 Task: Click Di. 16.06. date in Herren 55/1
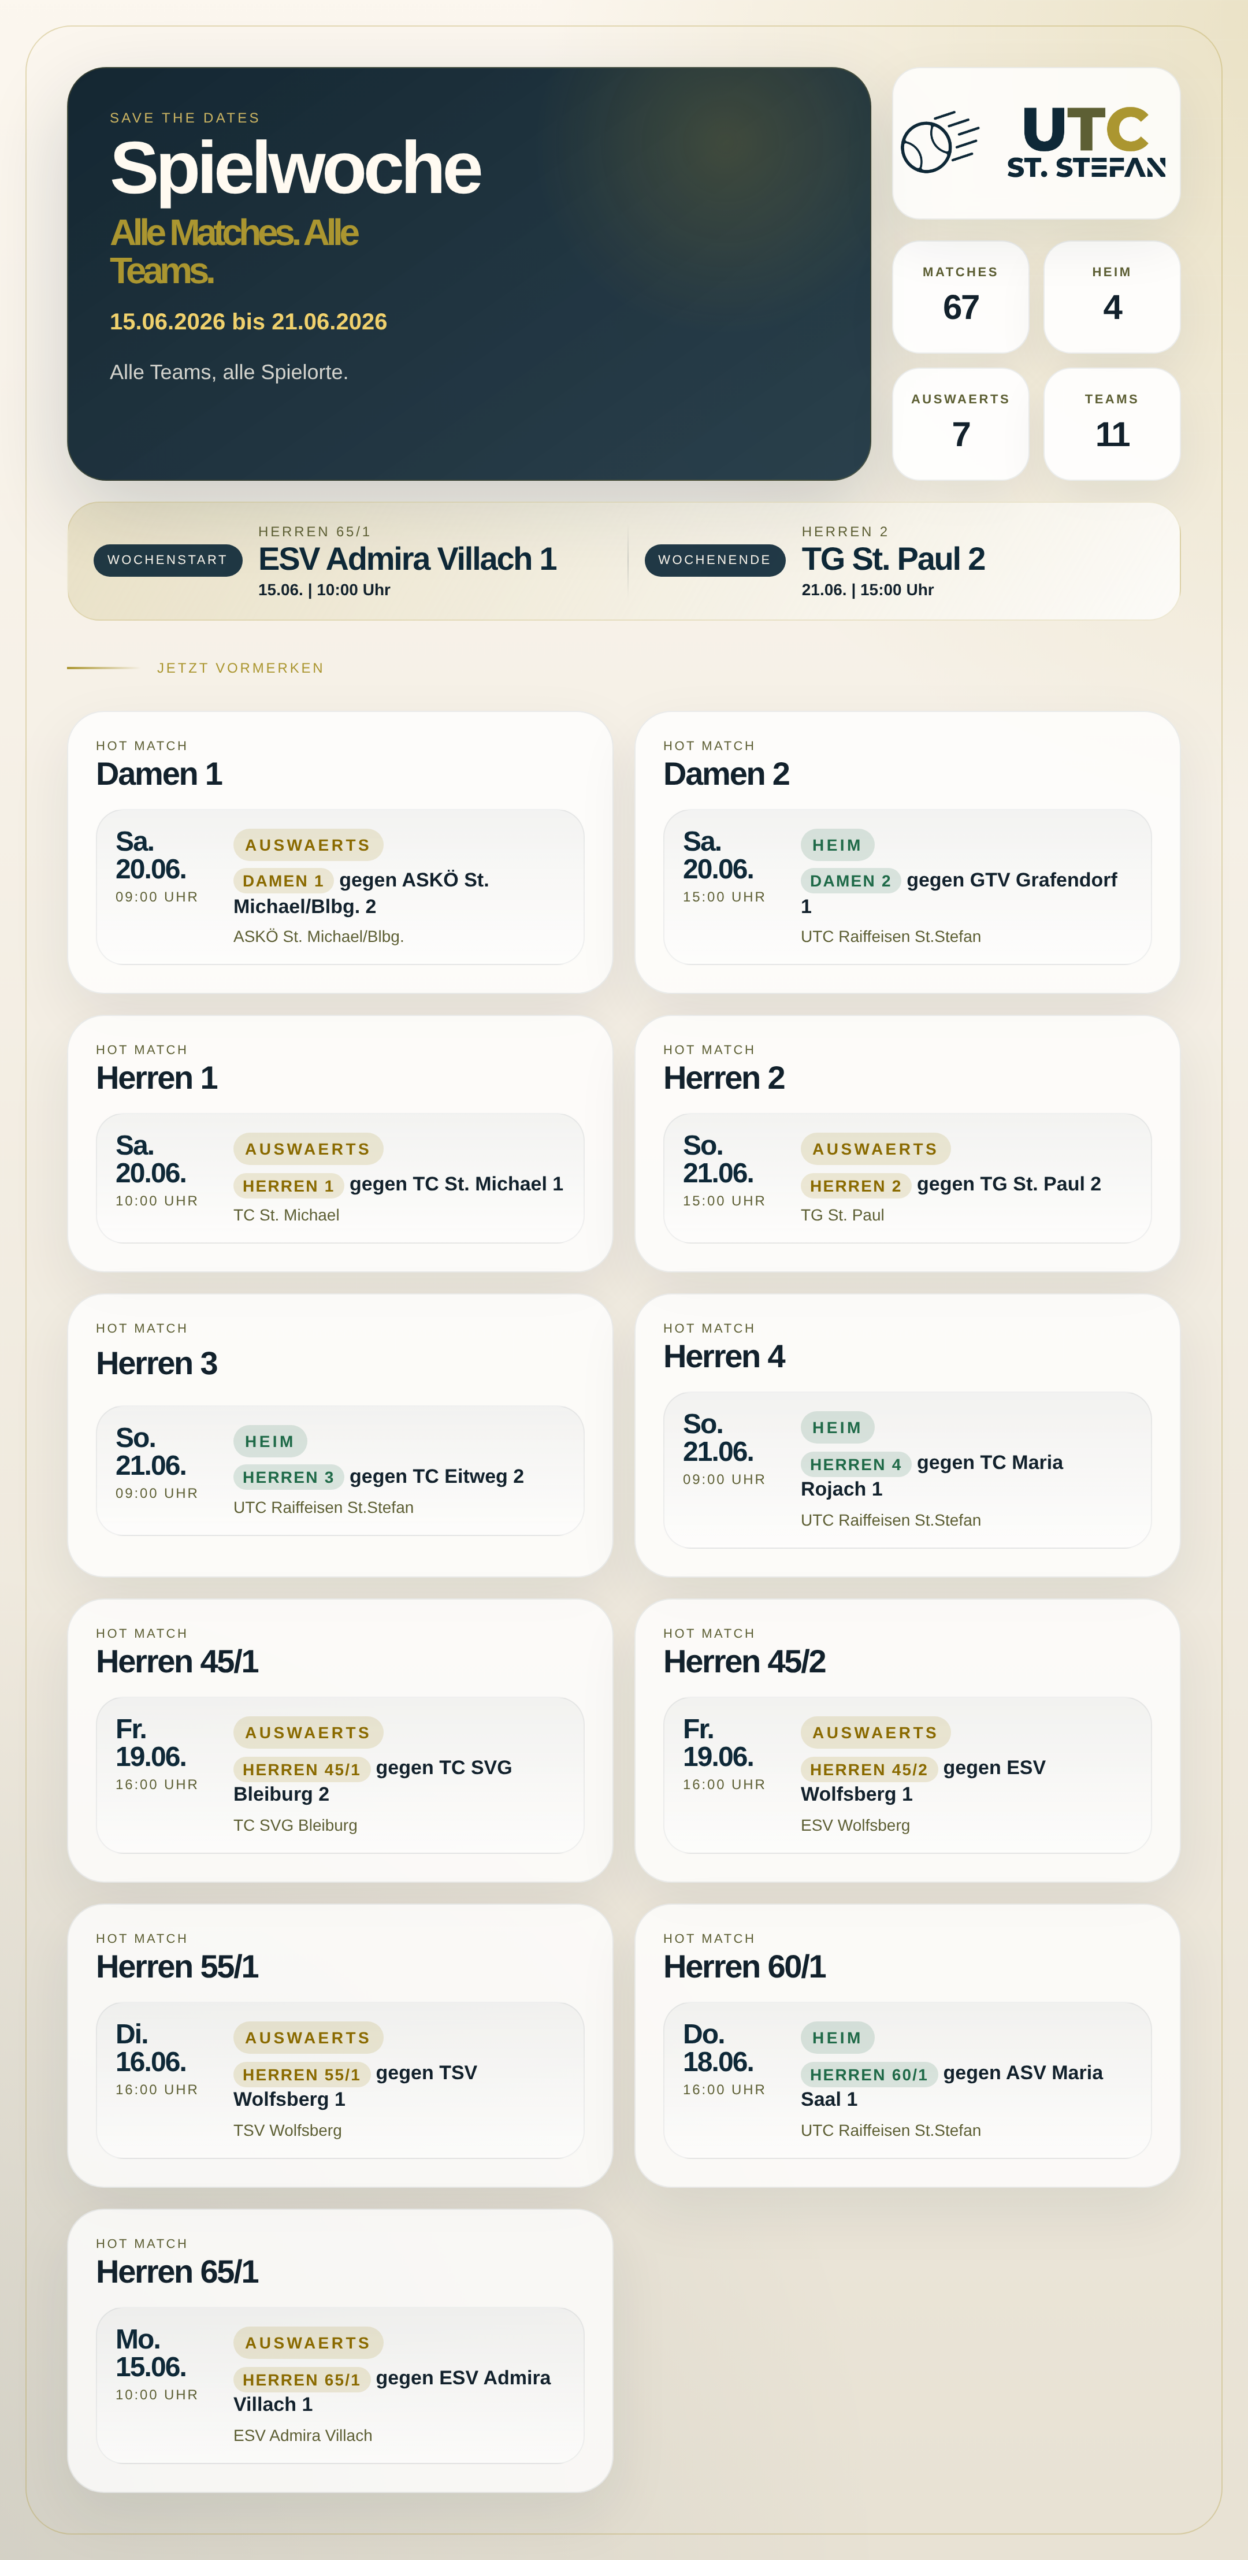point(150,2048)
